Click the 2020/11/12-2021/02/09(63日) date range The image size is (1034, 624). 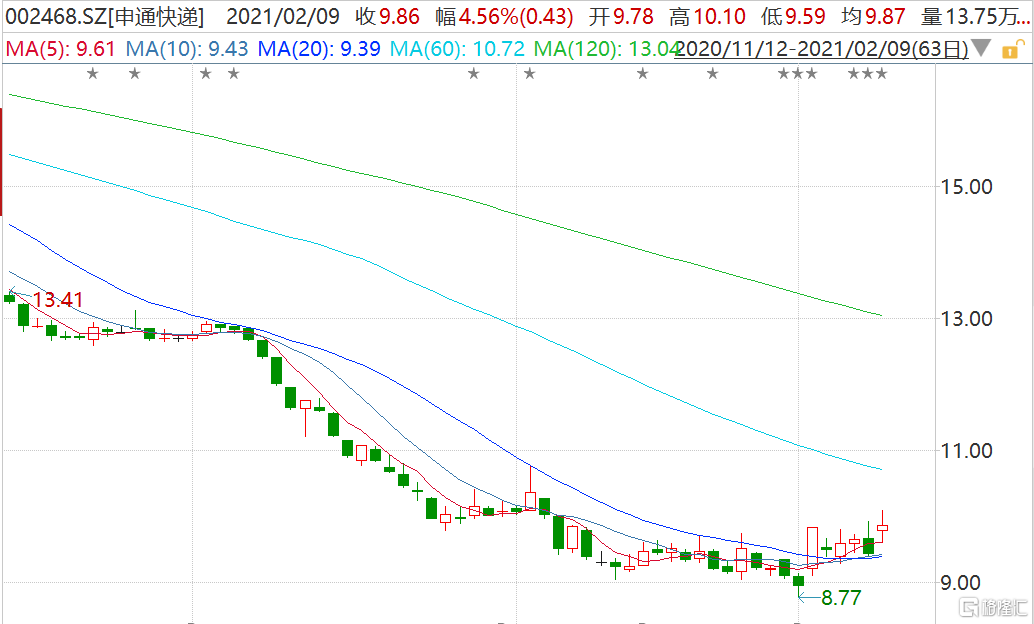click(822, 49)
